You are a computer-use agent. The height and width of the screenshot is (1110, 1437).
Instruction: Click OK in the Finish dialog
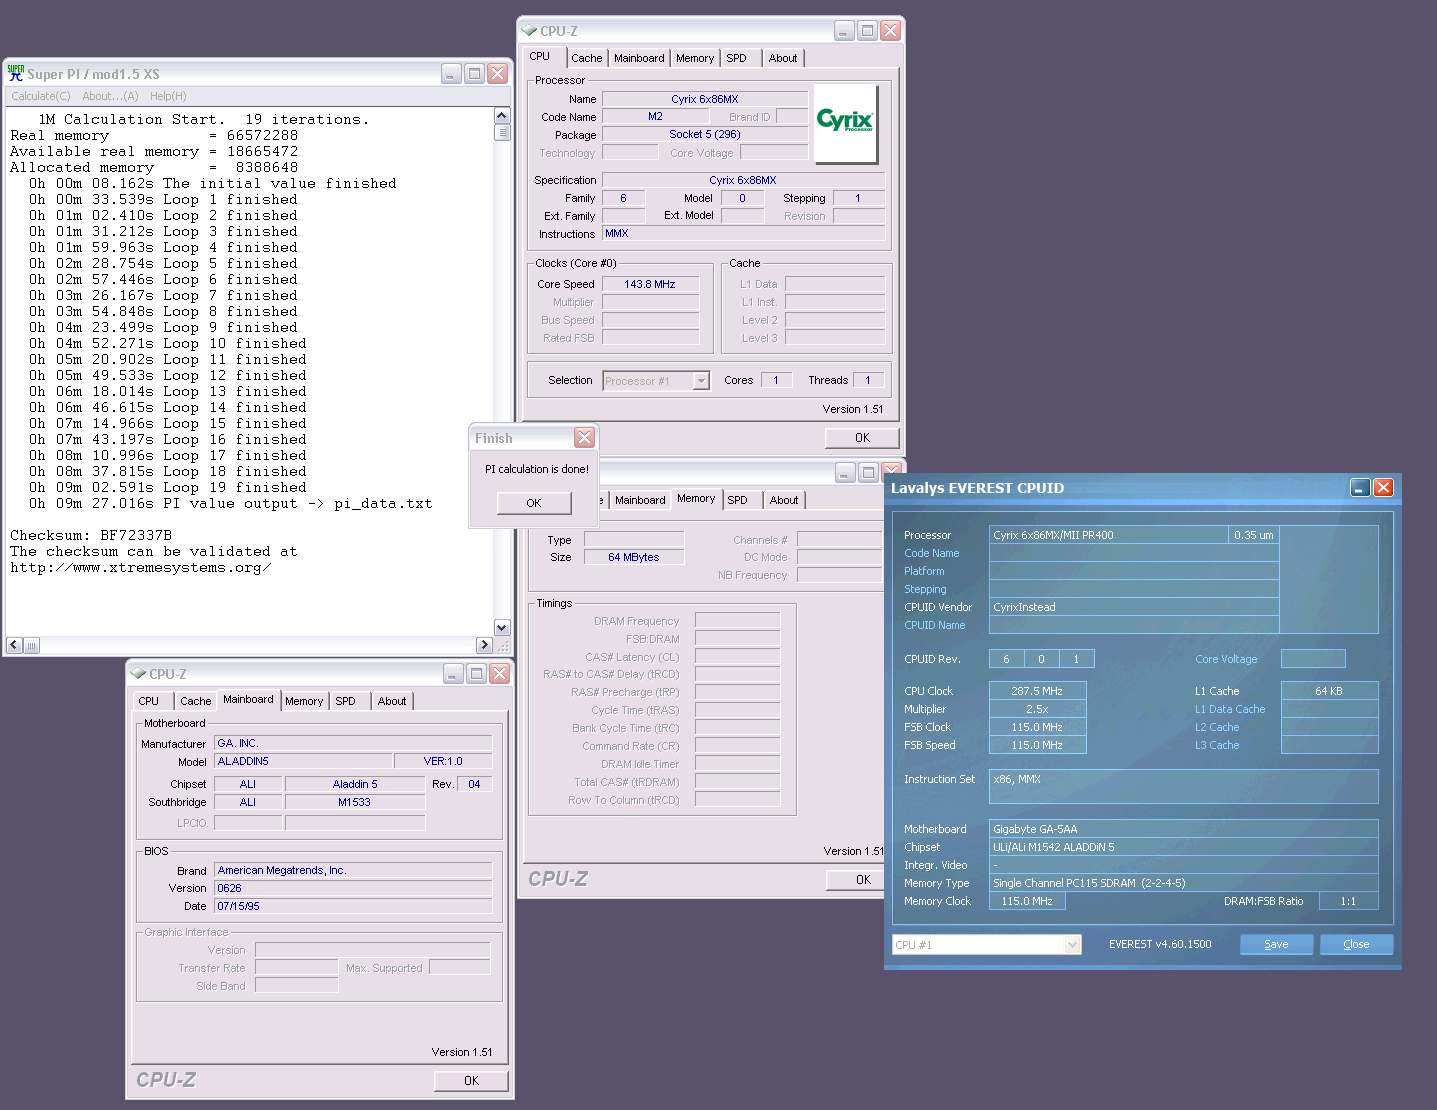(534, 503)
